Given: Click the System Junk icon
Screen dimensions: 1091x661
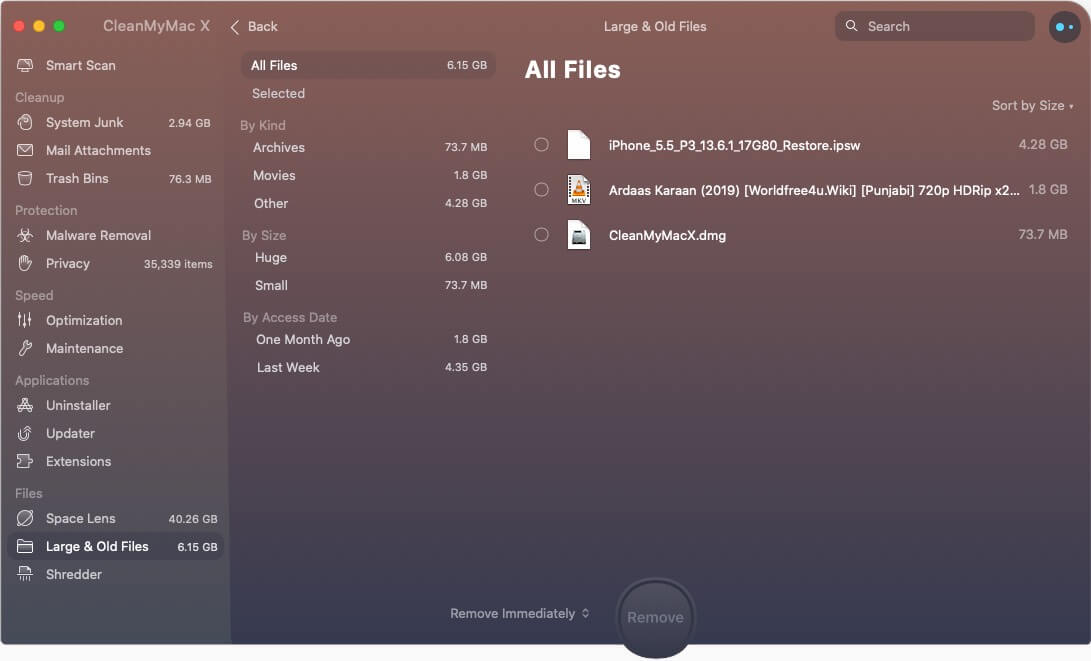Looking at the screenshot, I should click(25, 122).
